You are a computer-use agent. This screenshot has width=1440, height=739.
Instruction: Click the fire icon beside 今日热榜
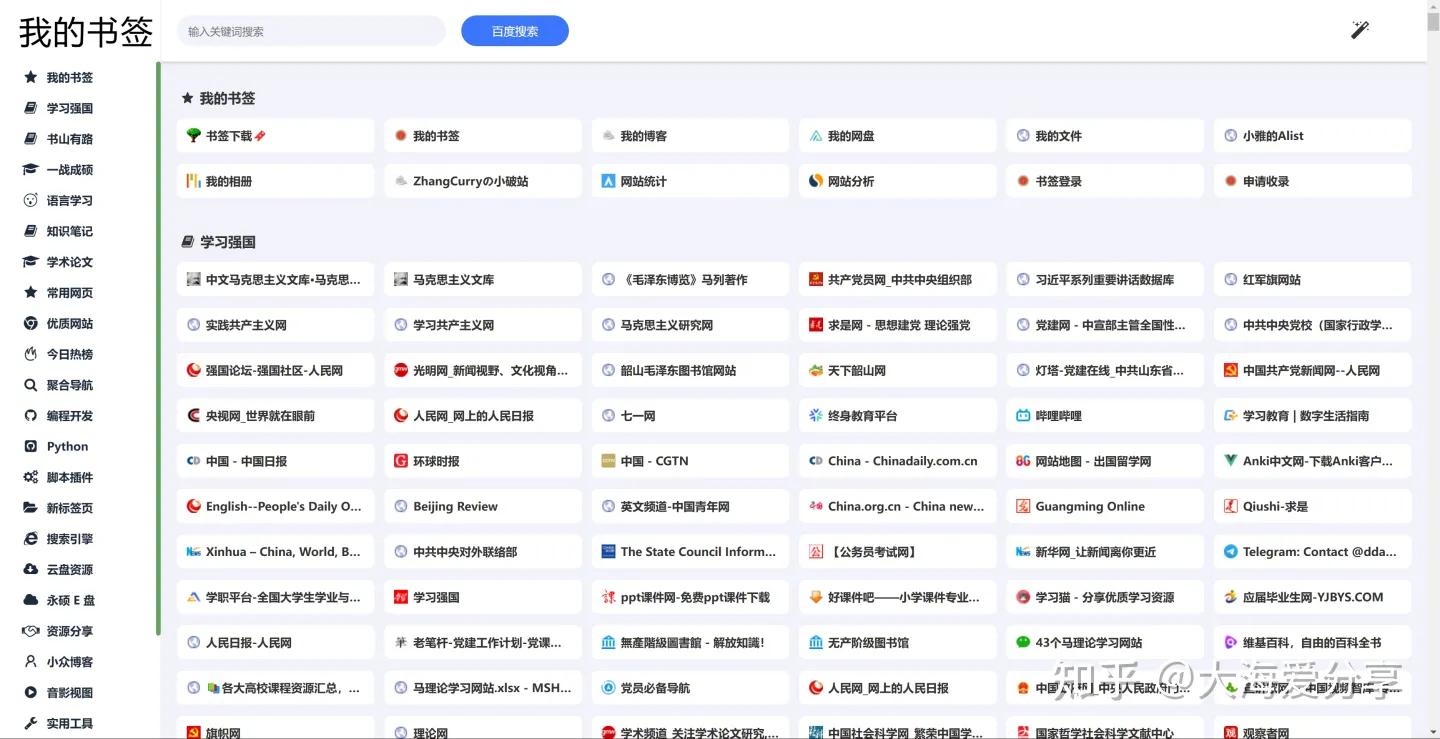coord(30,354)
